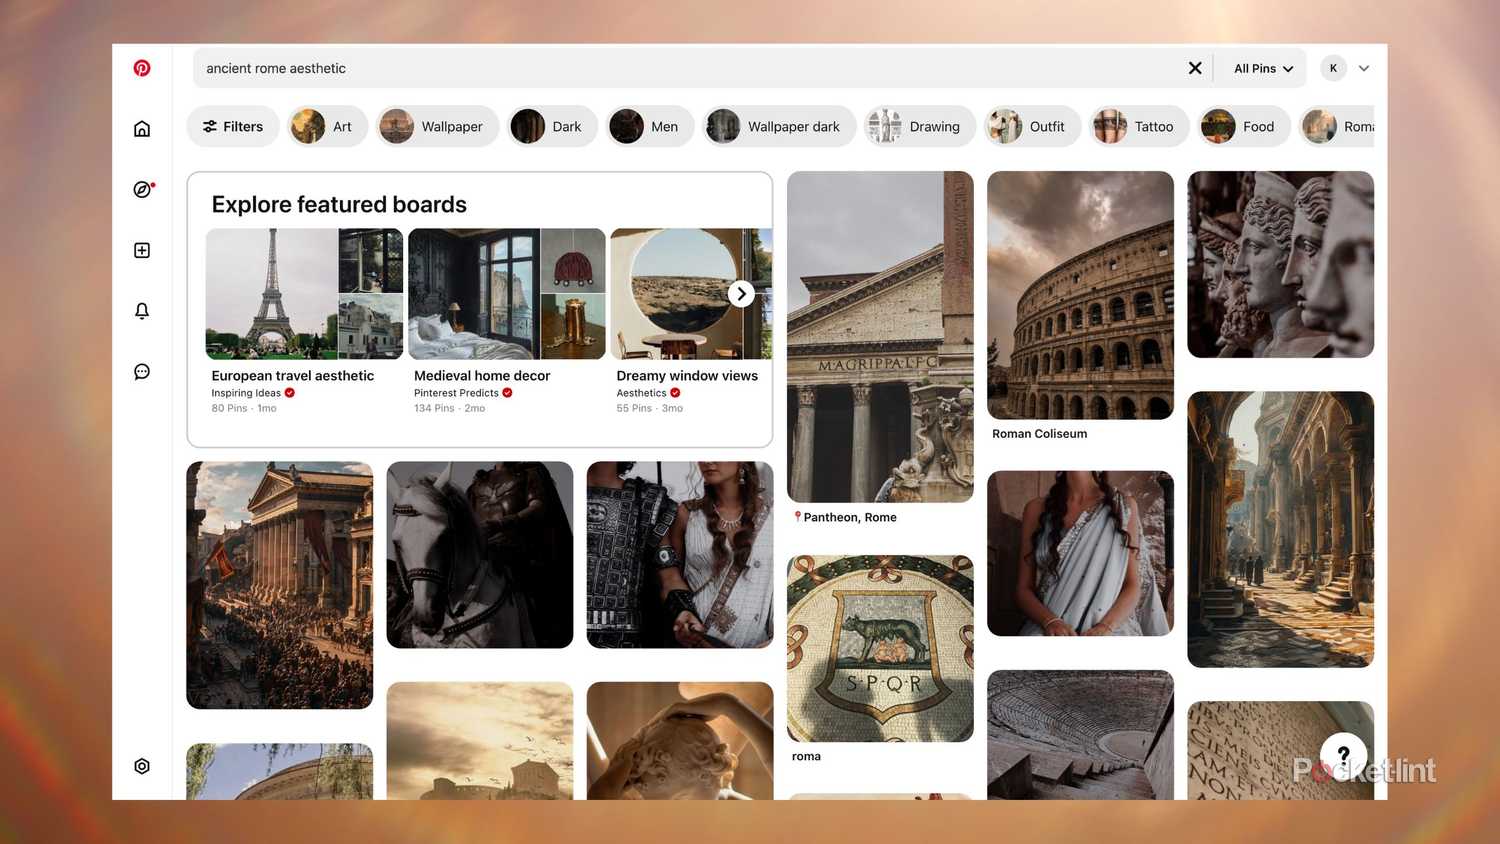Open the Pantheon, Rome location link
1500x844 pixels.
[848, 517]
